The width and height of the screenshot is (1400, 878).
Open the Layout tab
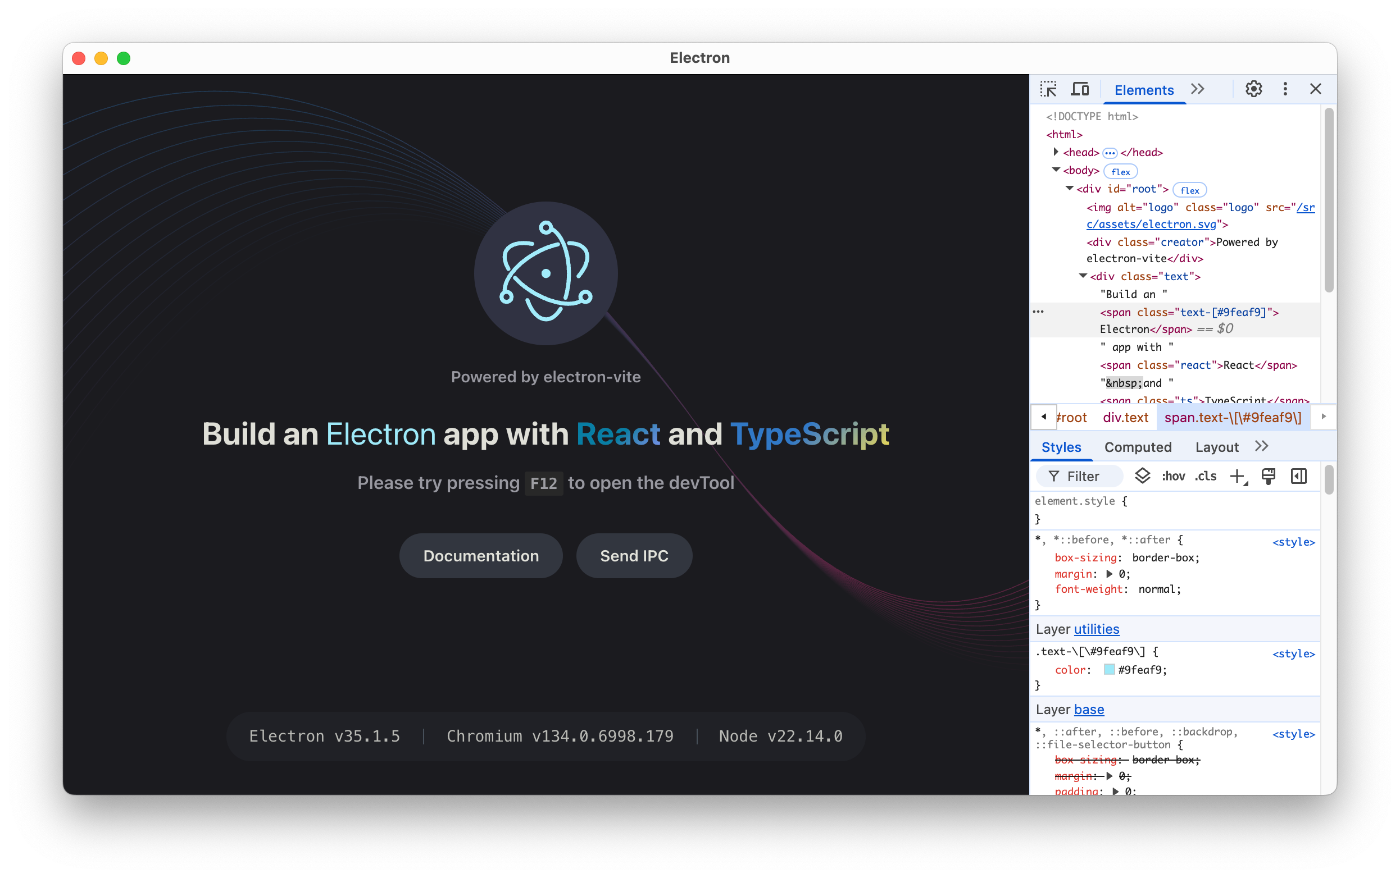pyautogui.click(x=1217, y=447)
